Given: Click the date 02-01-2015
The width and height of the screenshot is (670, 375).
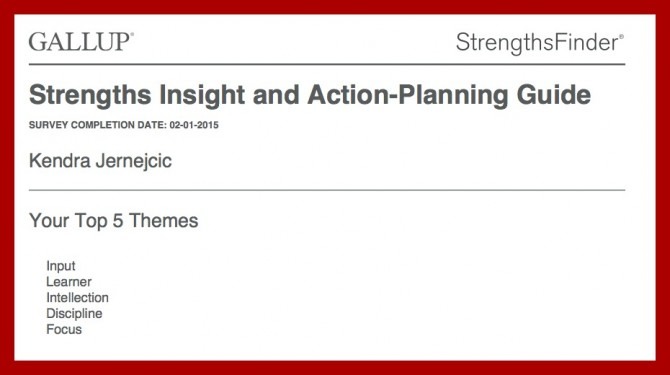Looking at the screenshot, I should coord(194,125).
